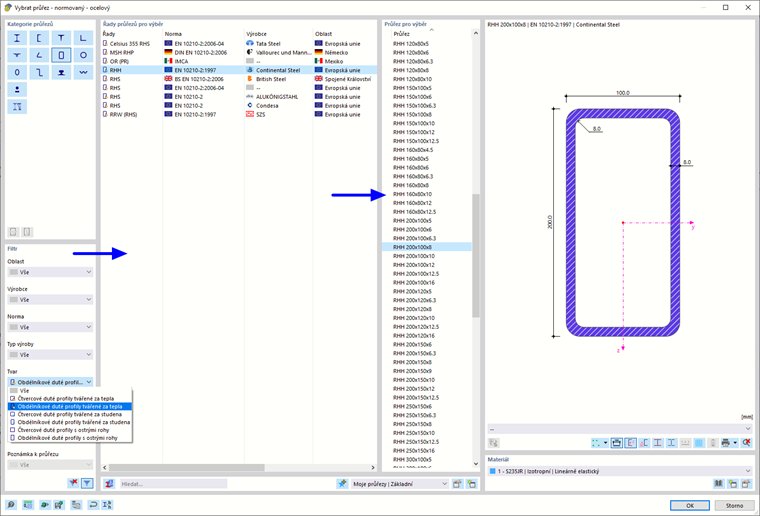Screen dimensions: 760x516
Task: Select the rail section category icon
Action: [x=61, y=72]
